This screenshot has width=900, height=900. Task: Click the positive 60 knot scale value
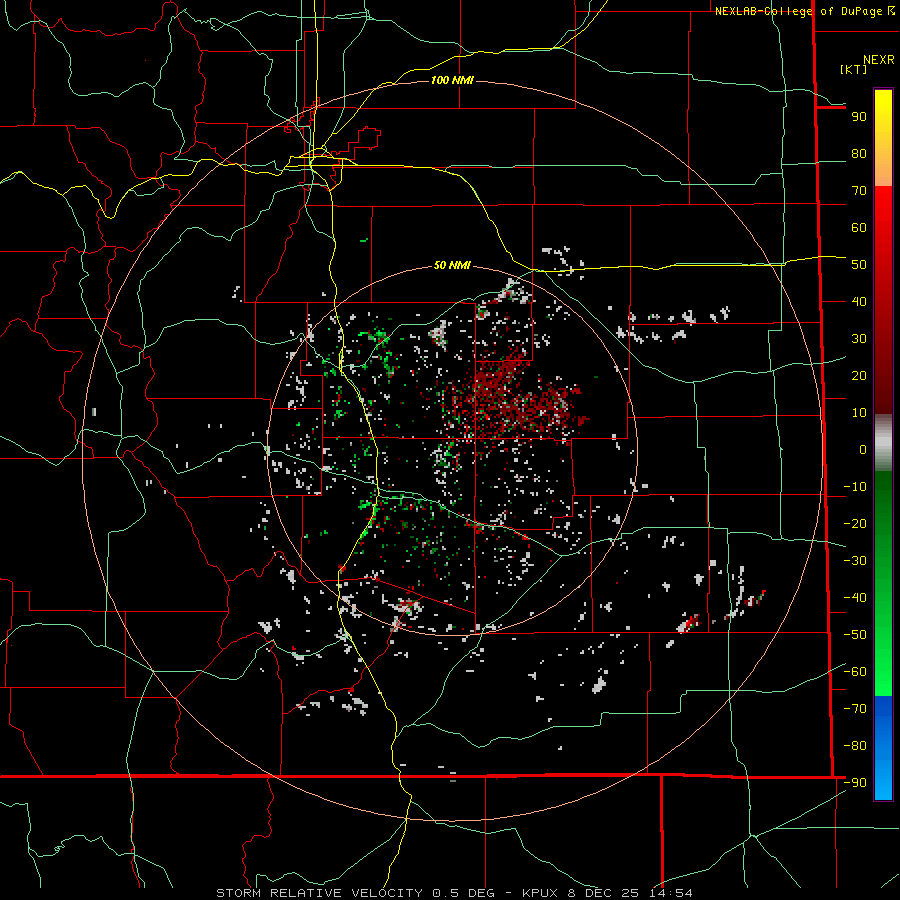(x=859, y=228)
